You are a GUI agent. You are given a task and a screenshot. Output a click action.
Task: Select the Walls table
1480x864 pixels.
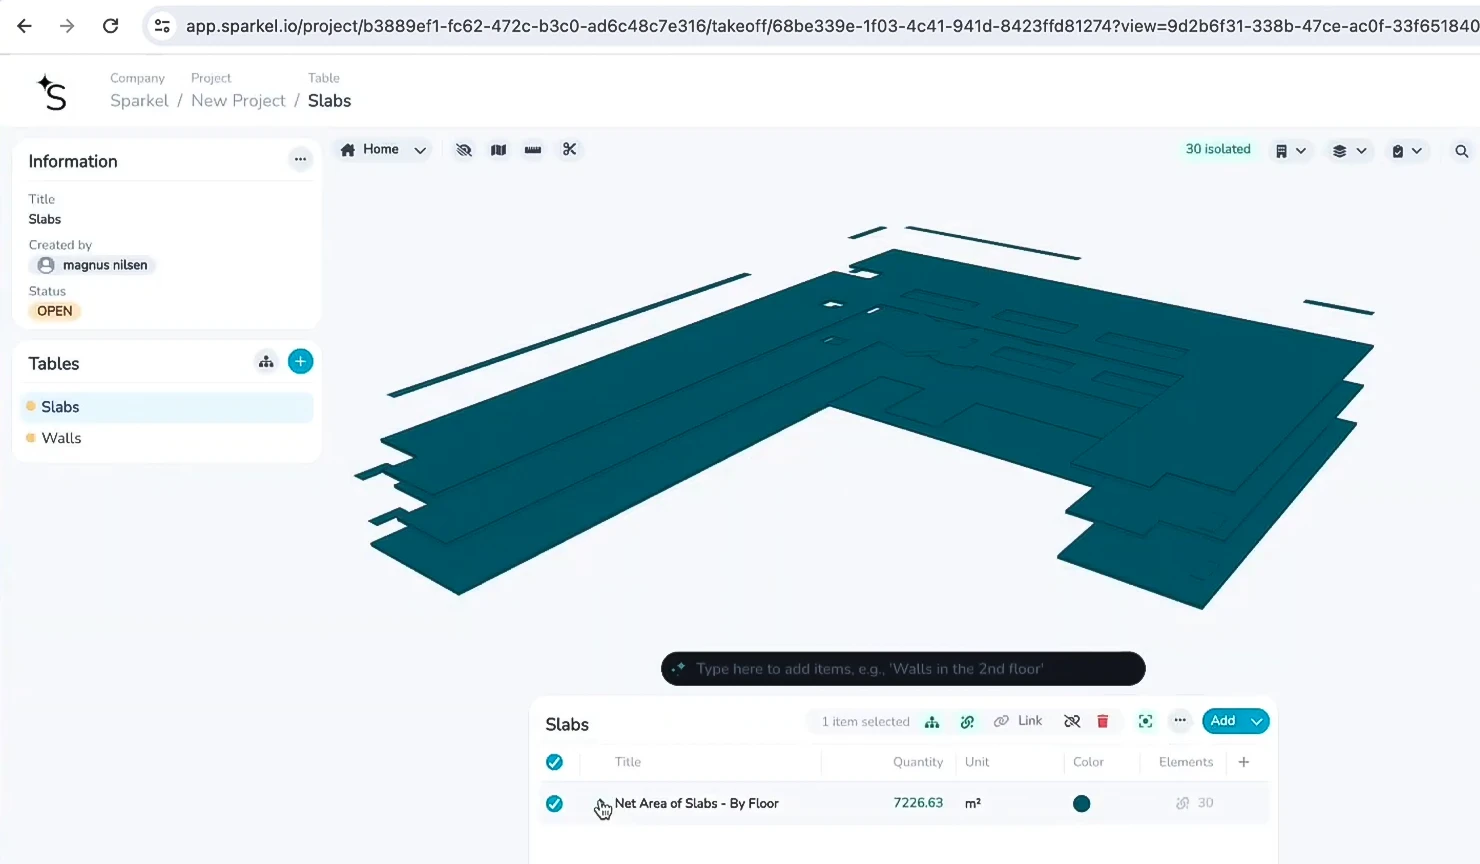click(x=62, y=438)
